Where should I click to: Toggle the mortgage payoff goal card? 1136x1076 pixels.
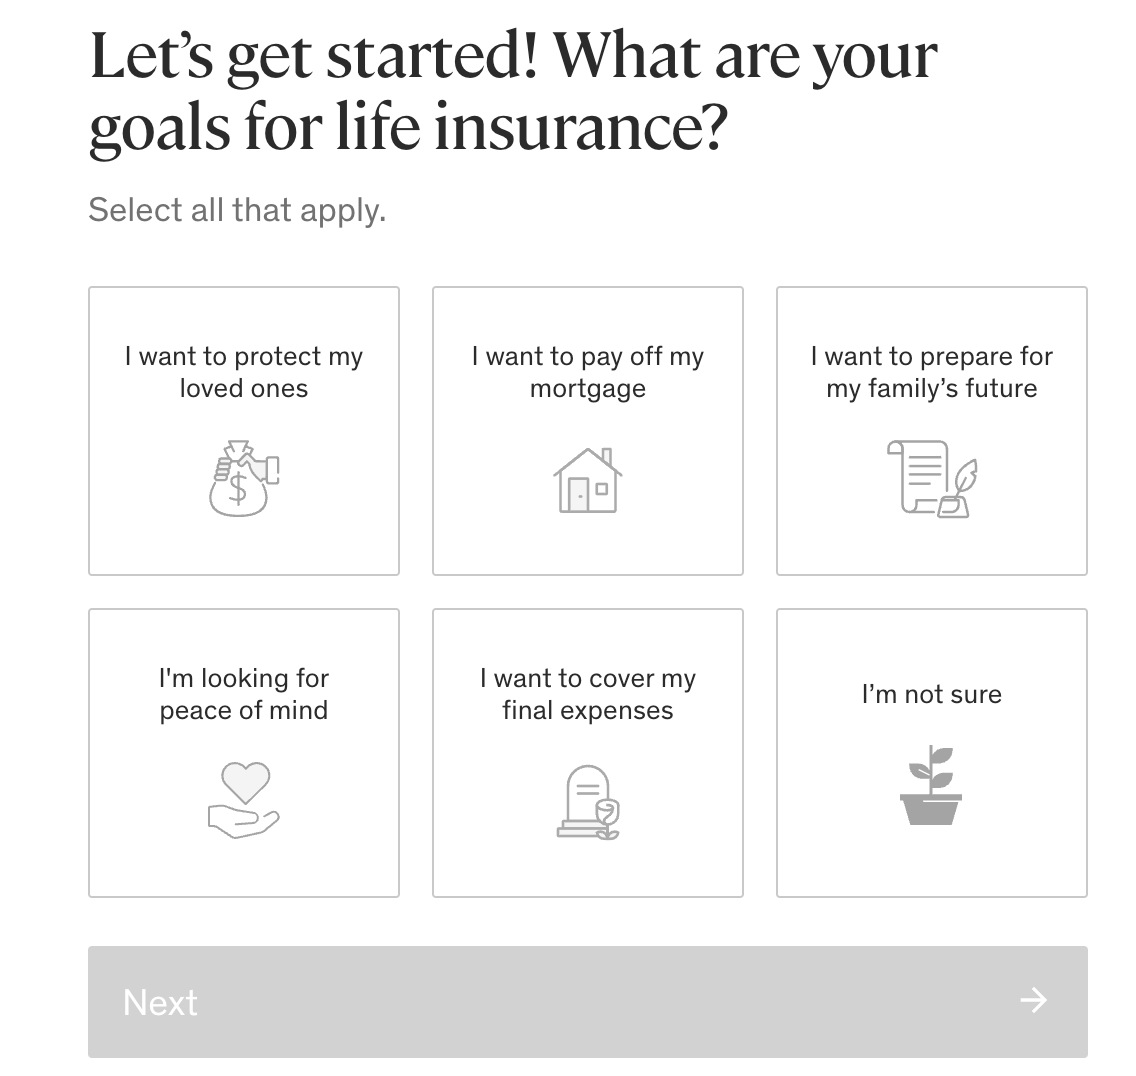588,431
